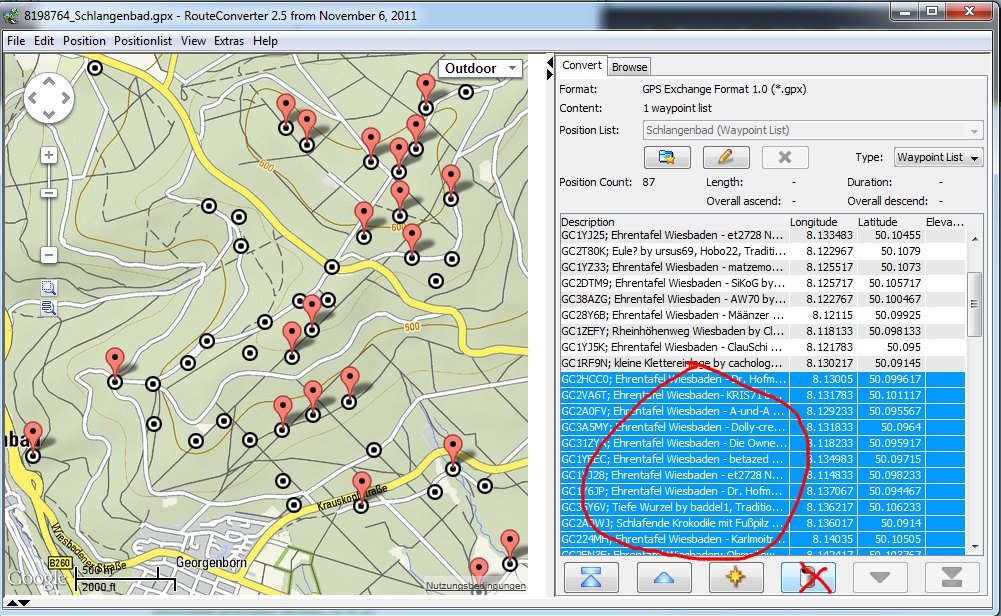Open the File menu
The height and width of the screenshot is (616, 1001).
pyautogui.click(x=16, y=41)
